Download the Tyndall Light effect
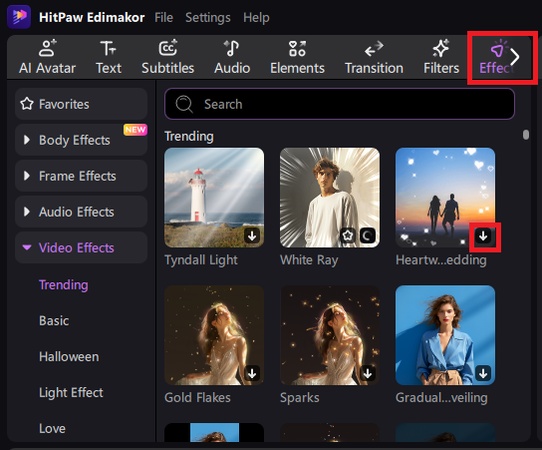This screenshot has height=450, width=542. coord(252,236)
